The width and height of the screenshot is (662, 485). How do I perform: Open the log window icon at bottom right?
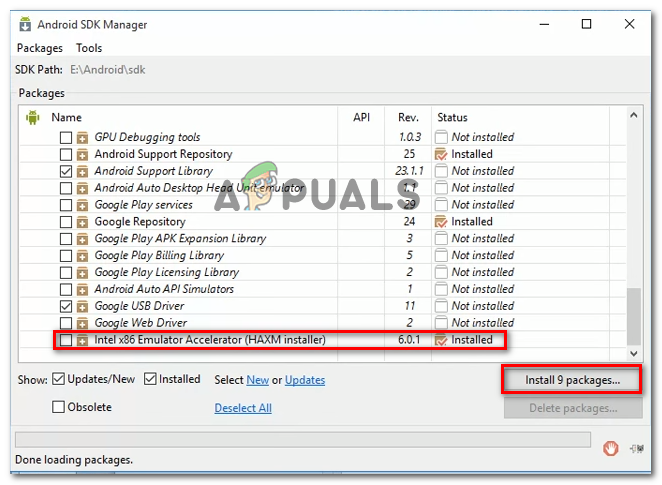click(637, 448)
